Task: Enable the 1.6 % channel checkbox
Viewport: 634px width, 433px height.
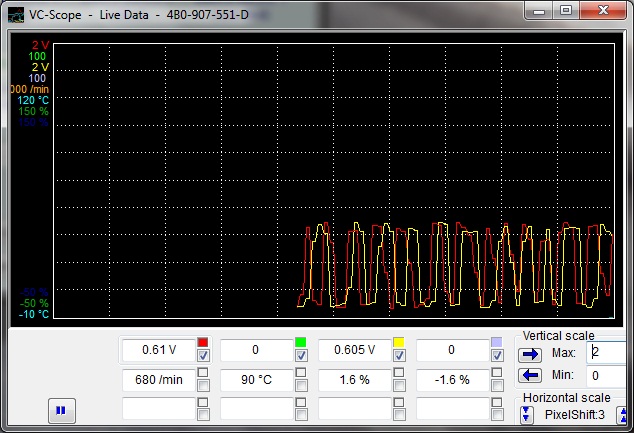Action: pos(399,373)
